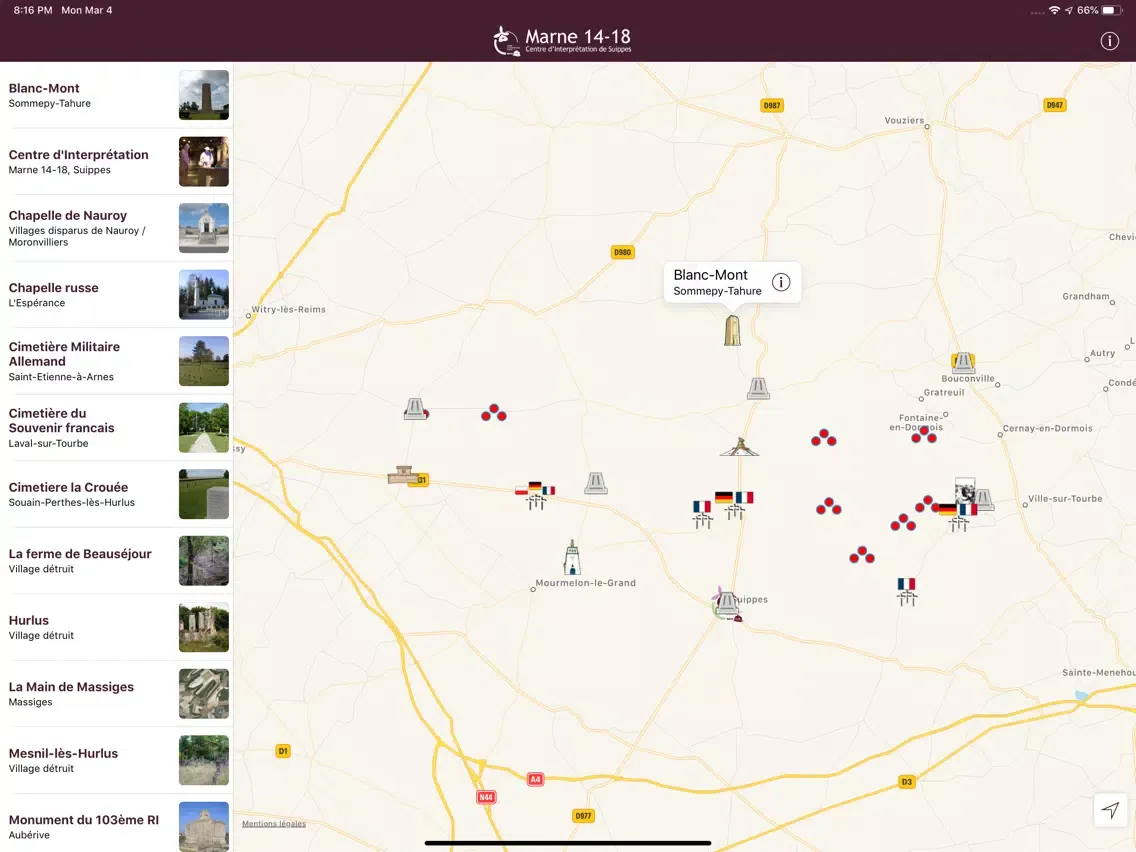This screenshot has width=1136, height=852.
Task: Tap the Marne 14-18 logo header
Action: 563,40
